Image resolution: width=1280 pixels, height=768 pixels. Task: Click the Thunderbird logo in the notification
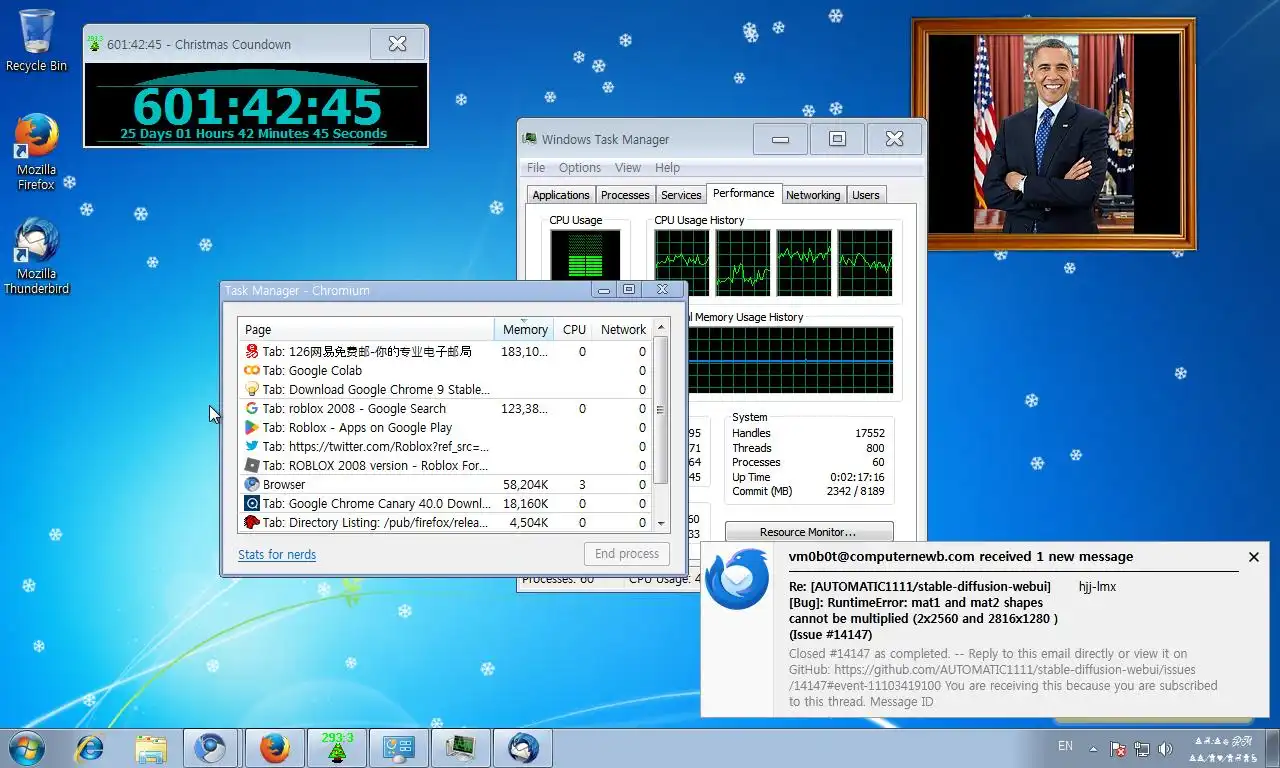[737, 578]
